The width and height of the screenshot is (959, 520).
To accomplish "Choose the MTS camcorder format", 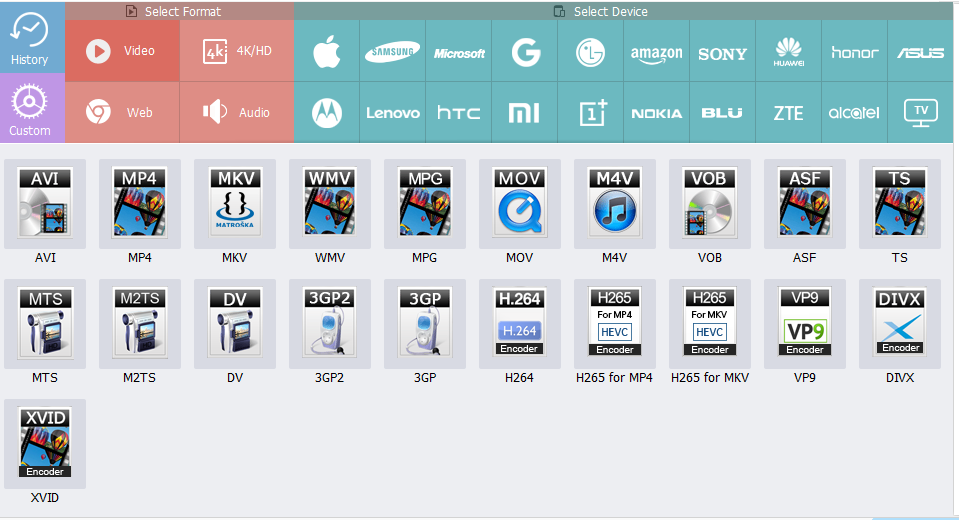I will [45, 324].
